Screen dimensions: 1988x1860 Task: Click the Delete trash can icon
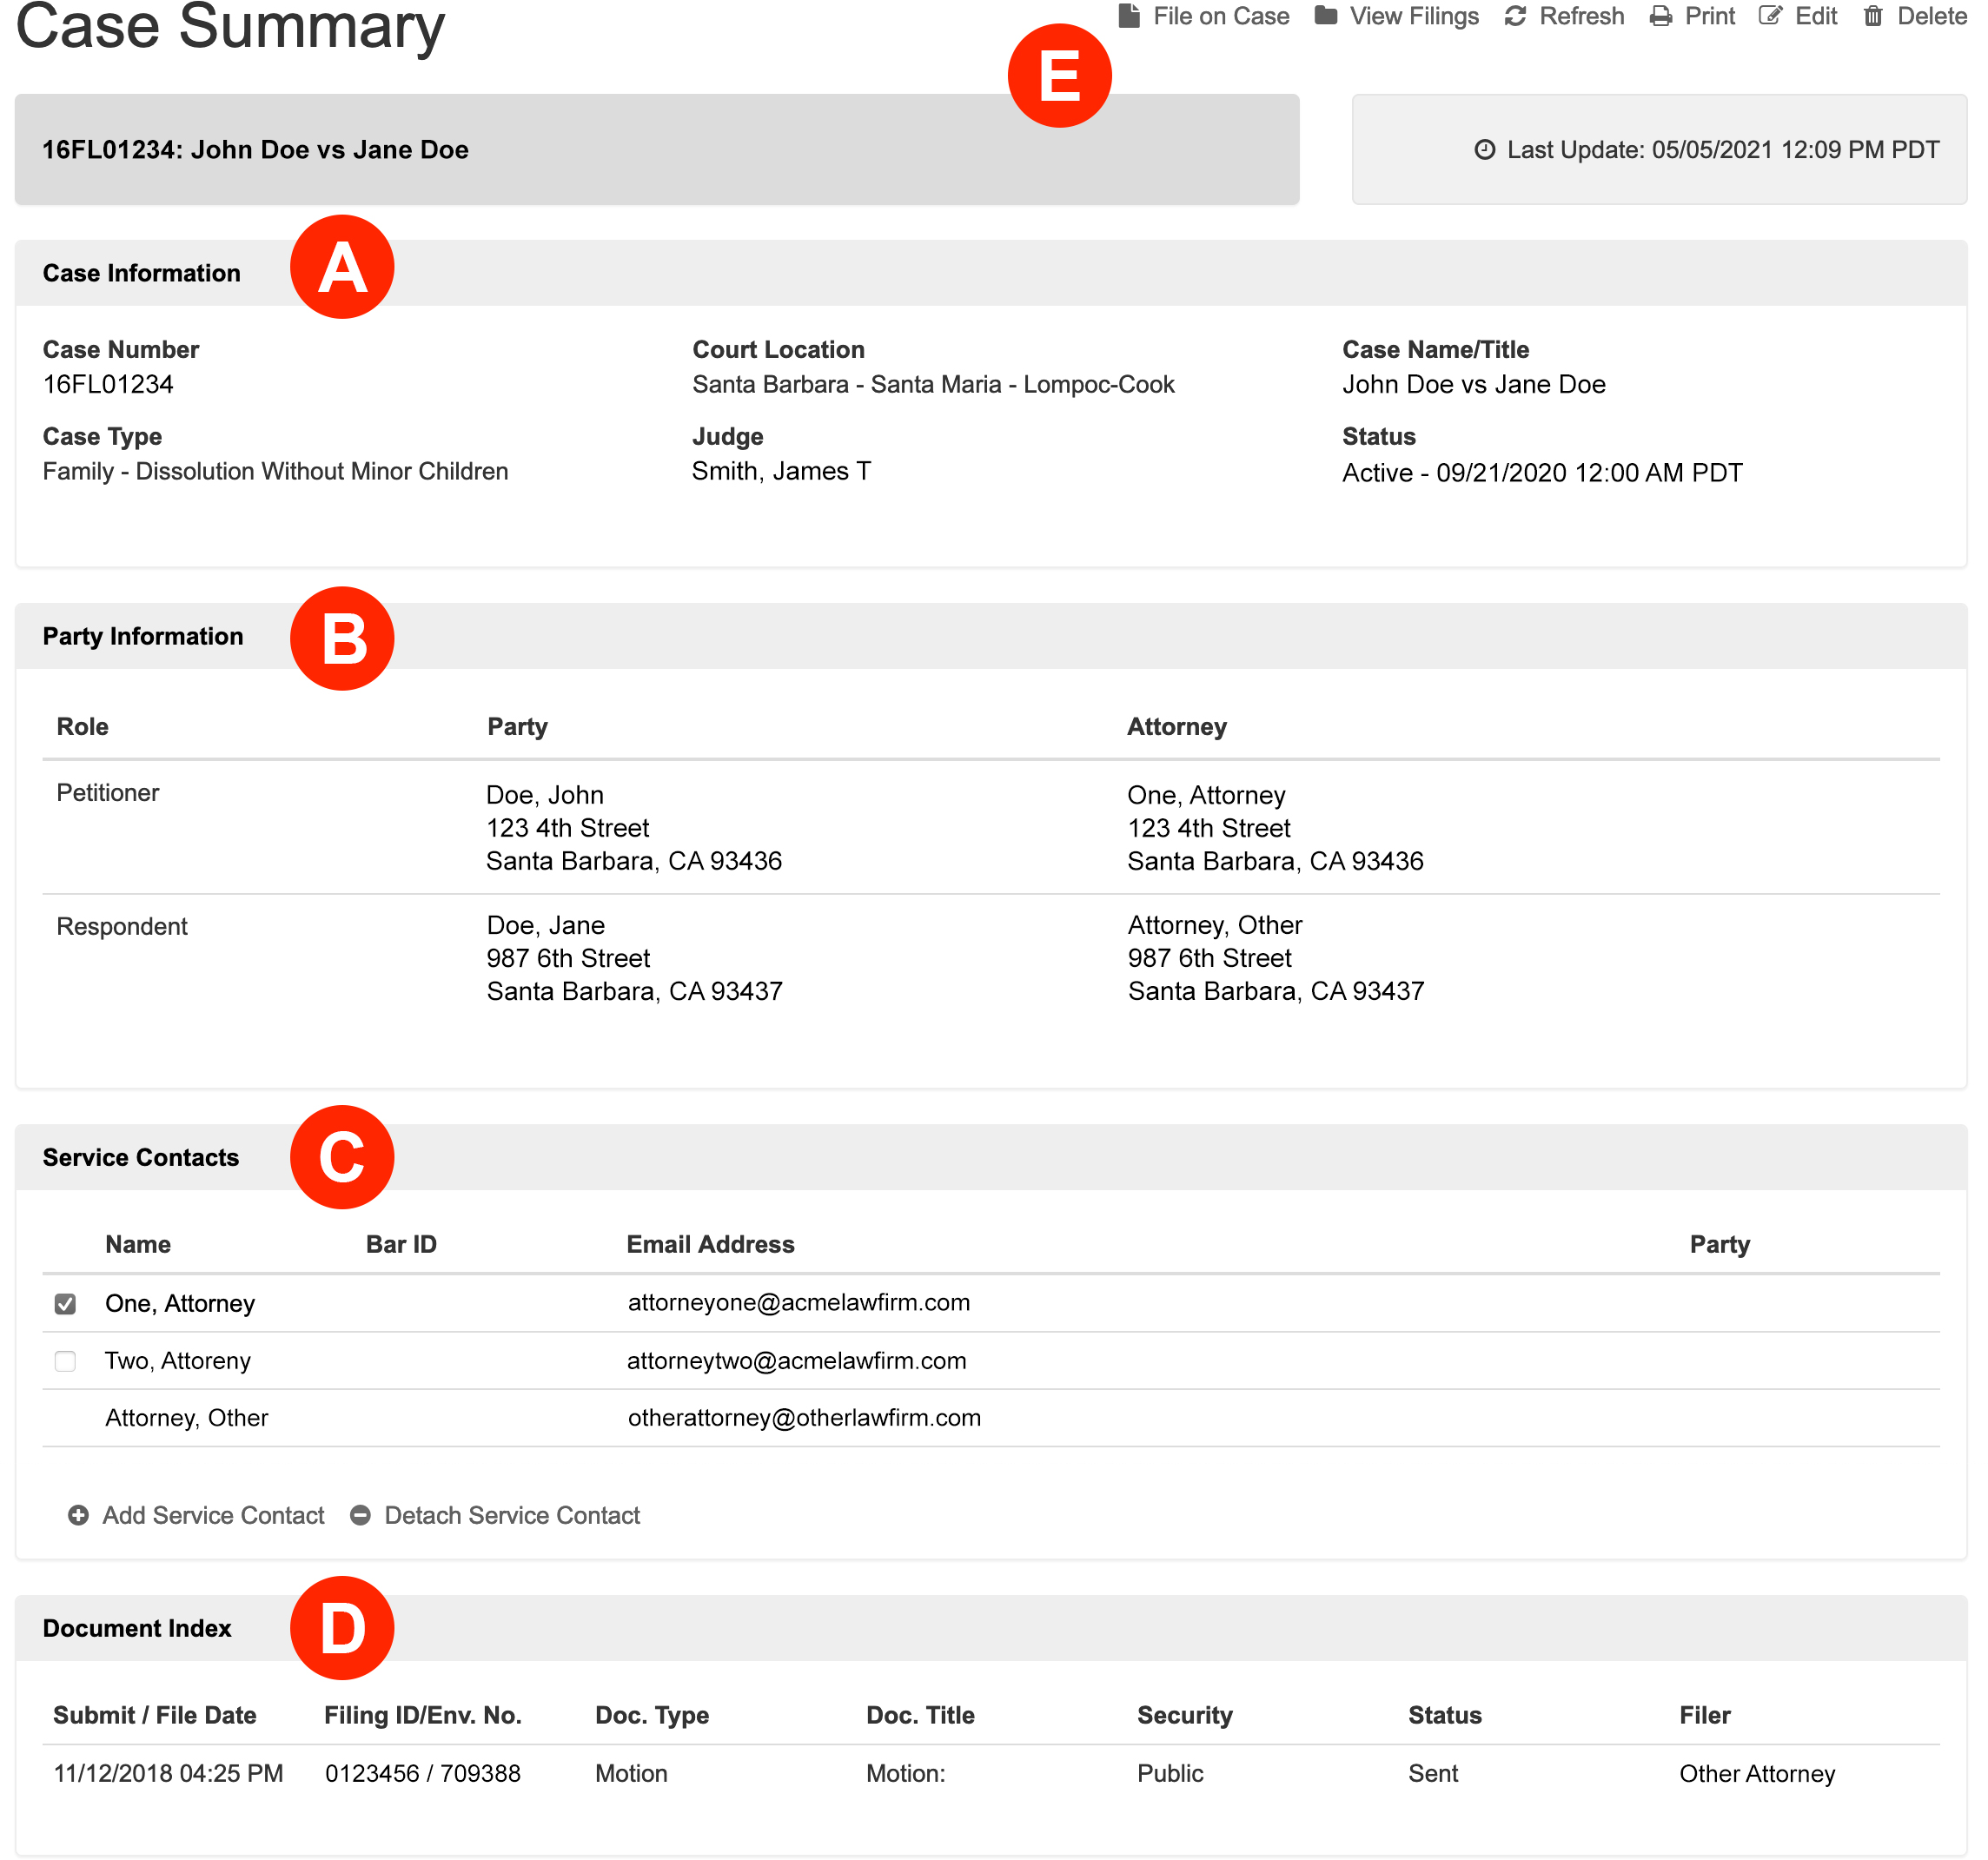click(1873, 16)
